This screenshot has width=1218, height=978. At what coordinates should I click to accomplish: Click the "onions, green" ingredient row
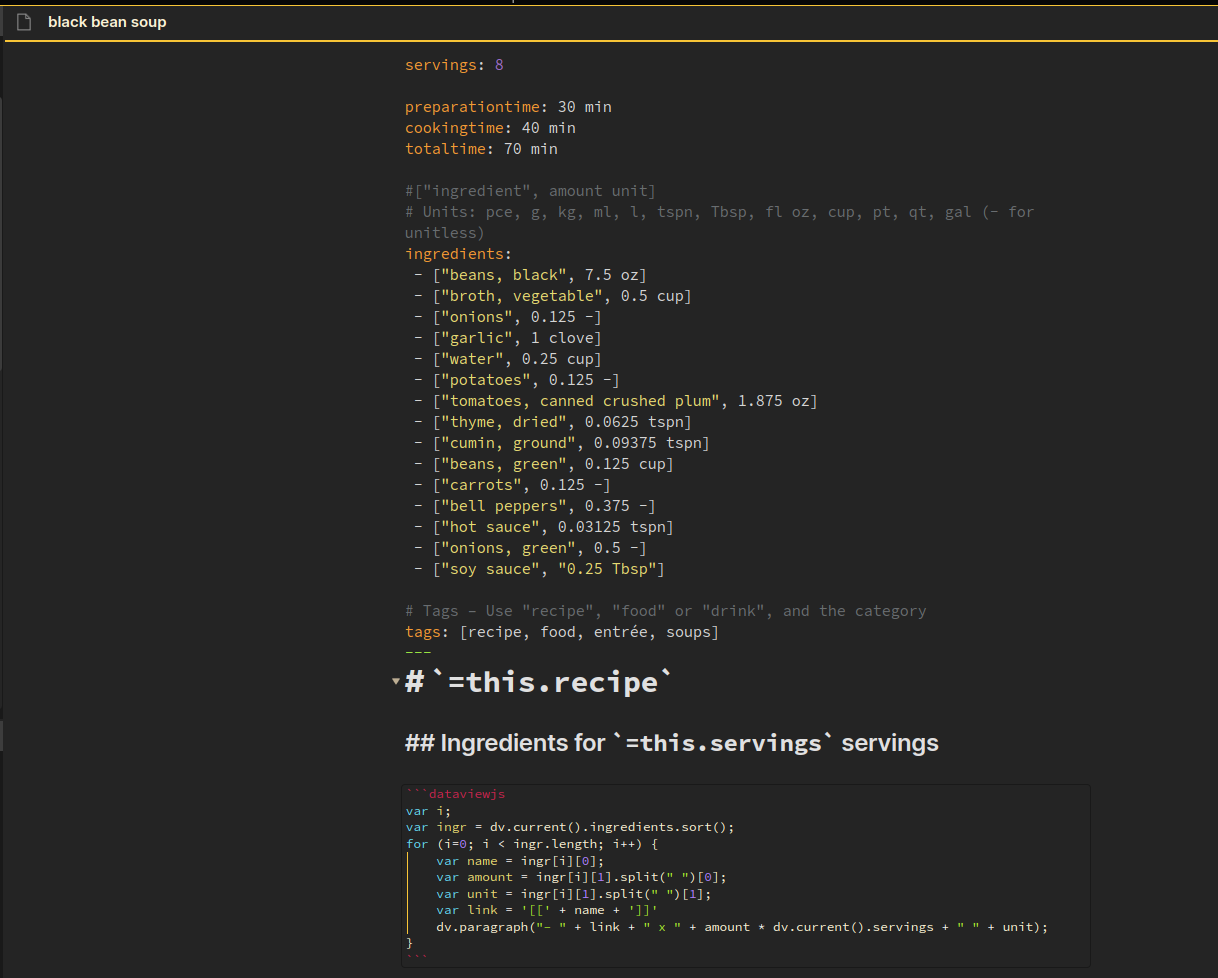[530, 548]
